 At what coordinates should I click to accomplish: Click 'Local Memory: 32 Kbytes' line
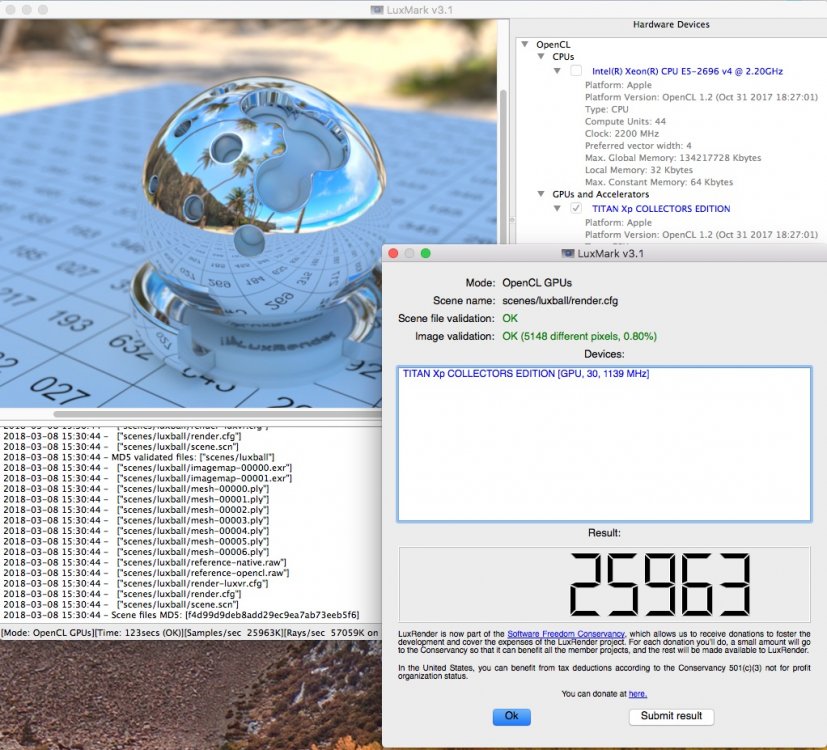(x=639, y=170)
